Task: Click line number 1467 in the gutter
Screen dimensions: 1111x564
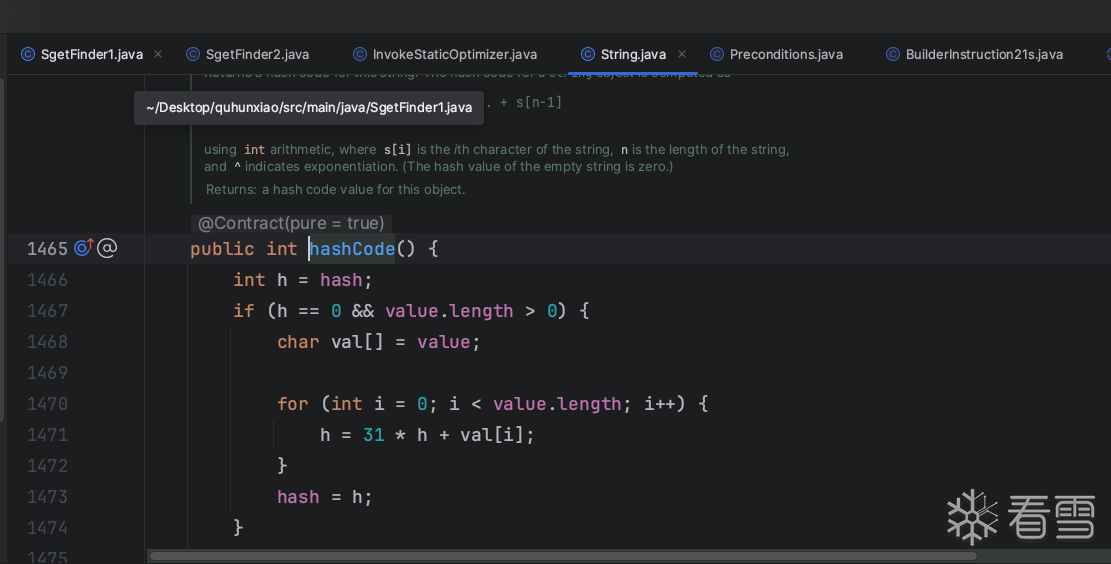Action: click(x=47, y=311)
